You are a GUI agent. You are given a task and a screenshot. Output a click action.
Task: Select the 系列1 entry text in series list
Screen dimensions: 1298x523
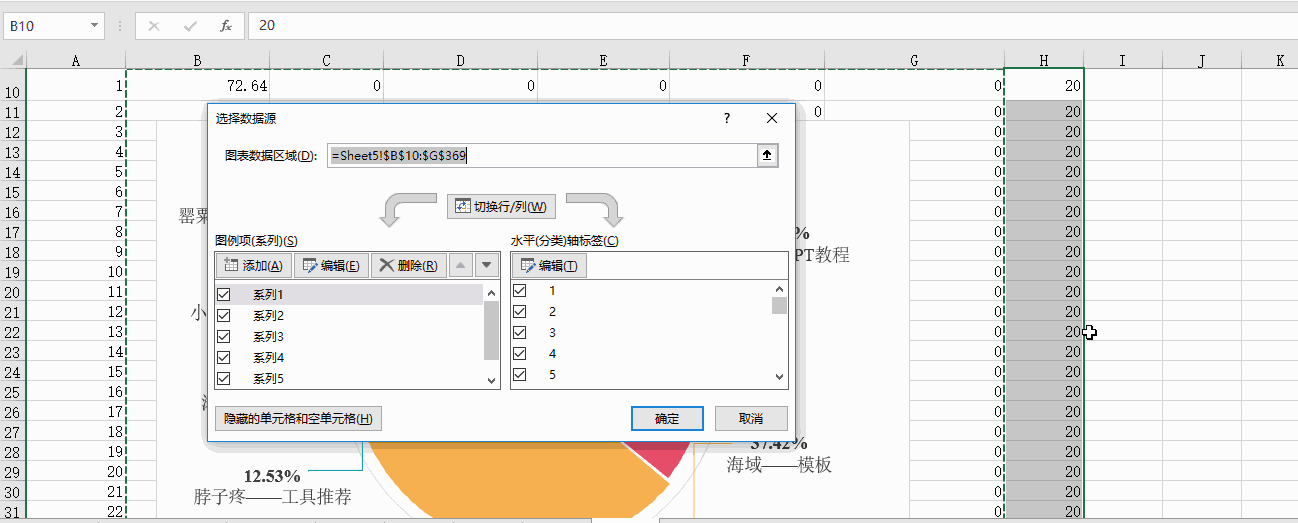[268, 295]
